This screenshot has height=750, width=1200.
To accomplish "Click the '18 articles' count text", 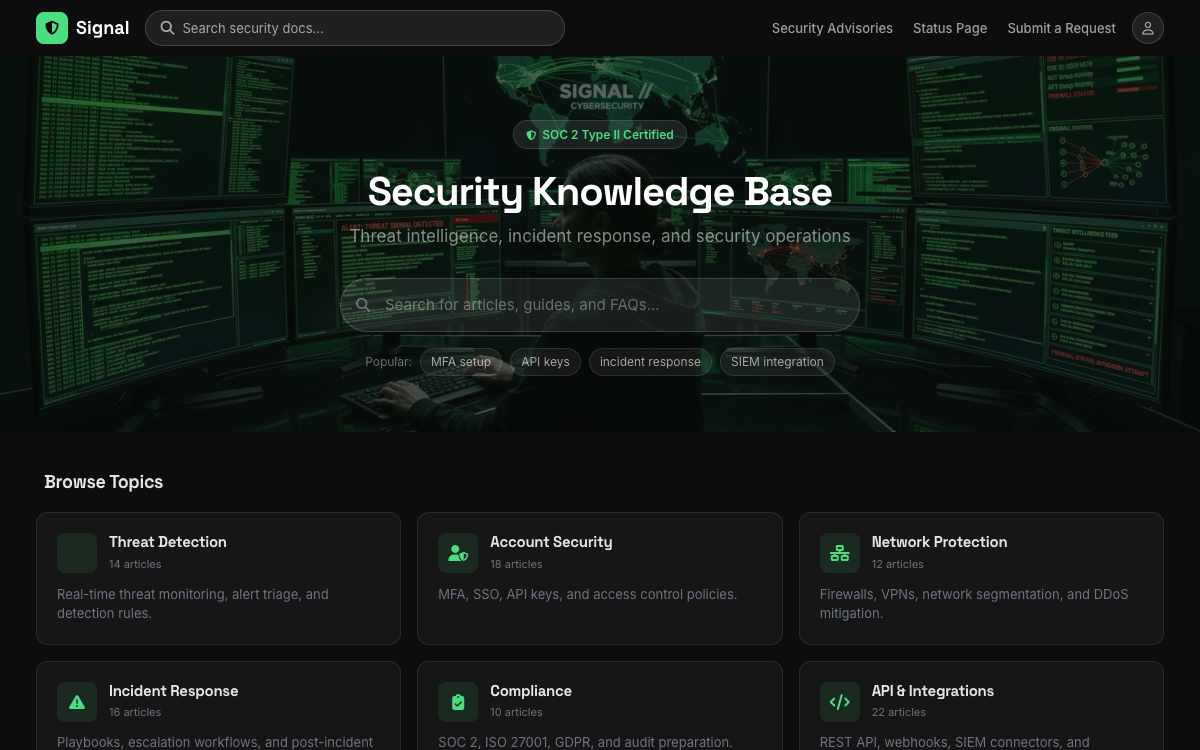I will point(516,564).
